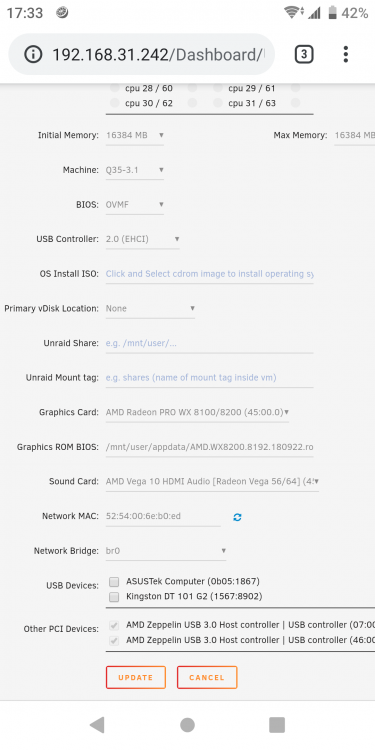Tap the Android home circle button
Viewport: 375px width, 750px height.
[188, 725]
